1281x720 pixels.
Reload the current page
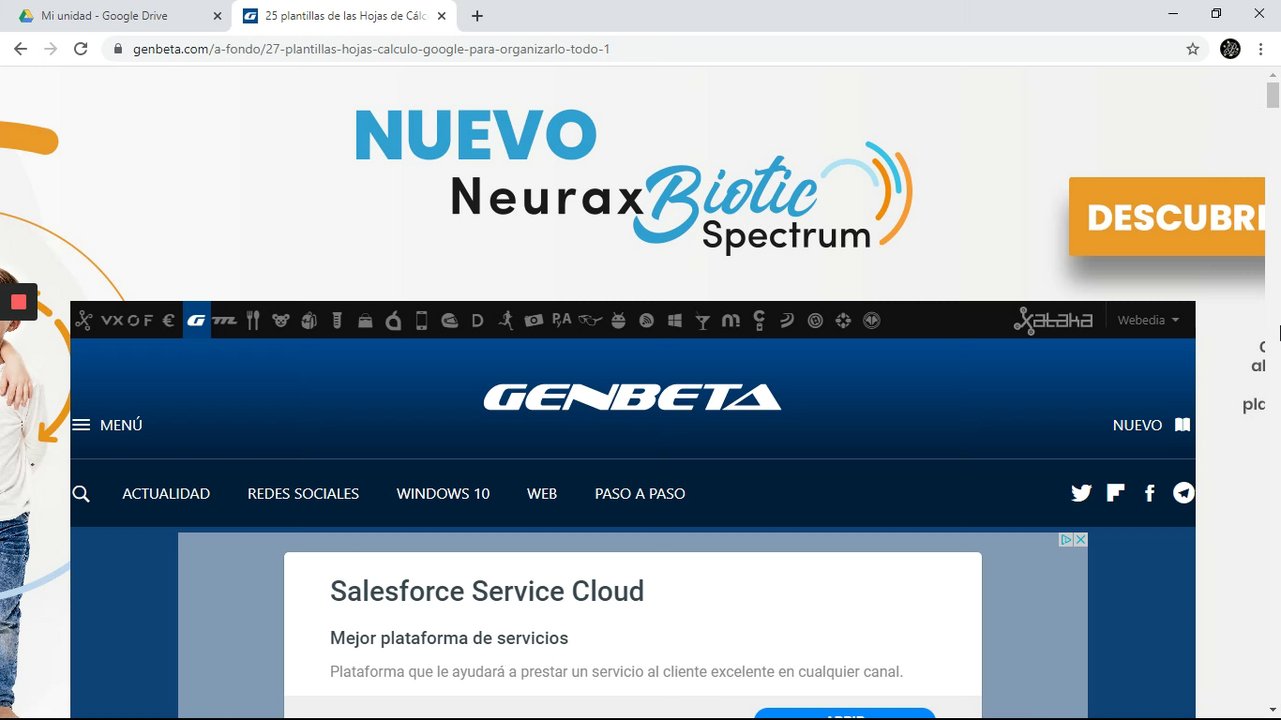tap(81, 49)
